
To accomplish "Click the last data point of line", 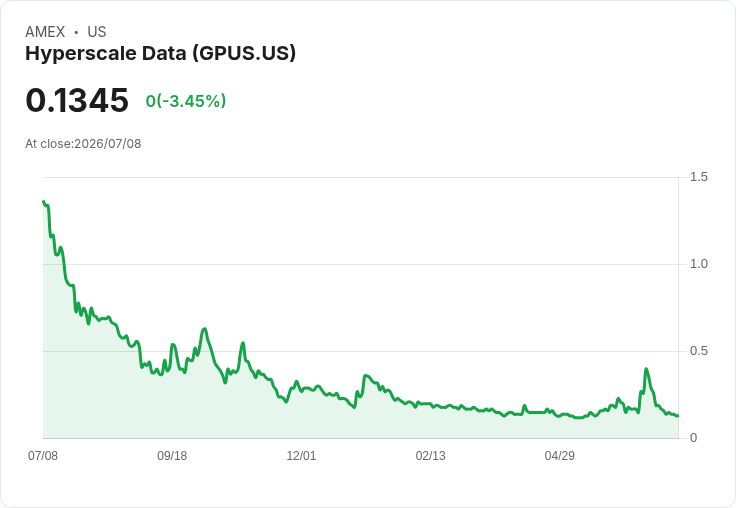I will click(677, 416).
